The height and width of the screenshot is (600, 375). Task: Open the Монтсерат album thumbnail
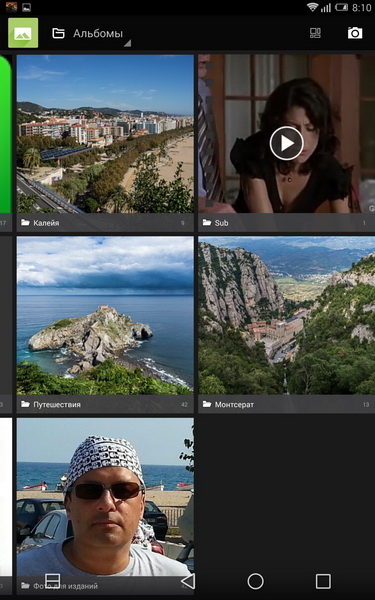point(287,315)
